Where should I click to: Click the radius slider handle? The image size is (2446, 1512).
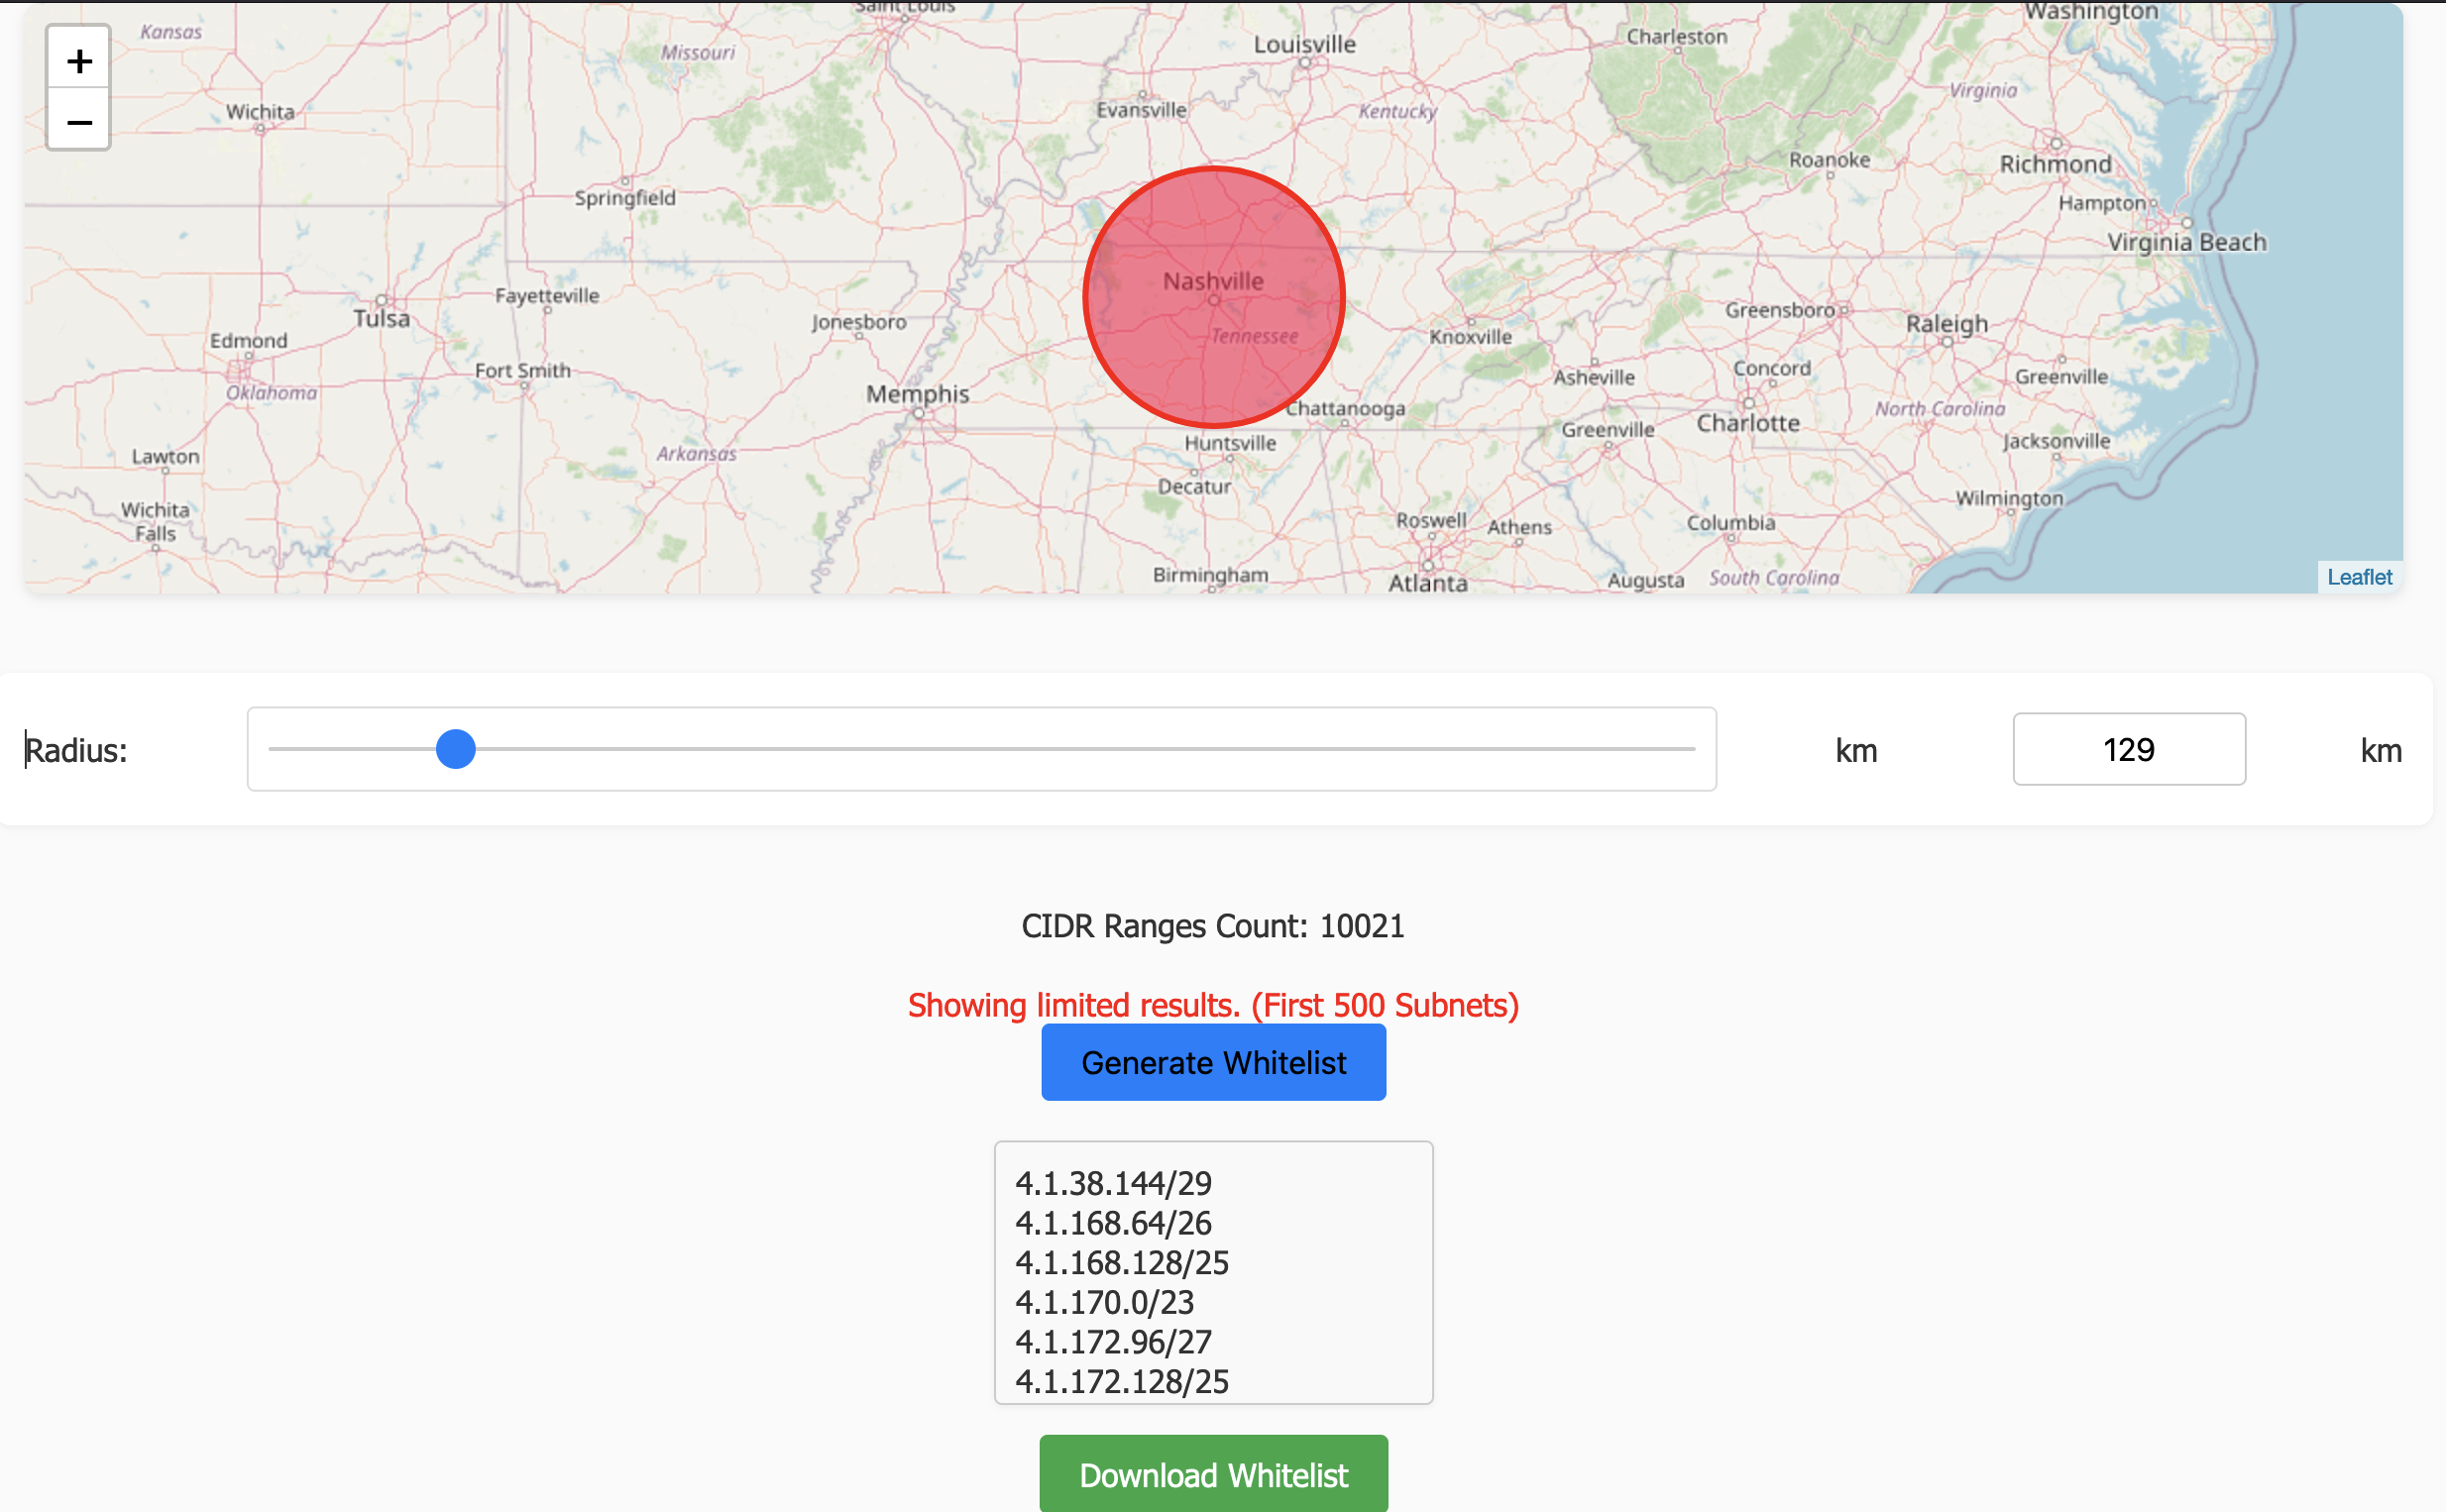(456, 749)
